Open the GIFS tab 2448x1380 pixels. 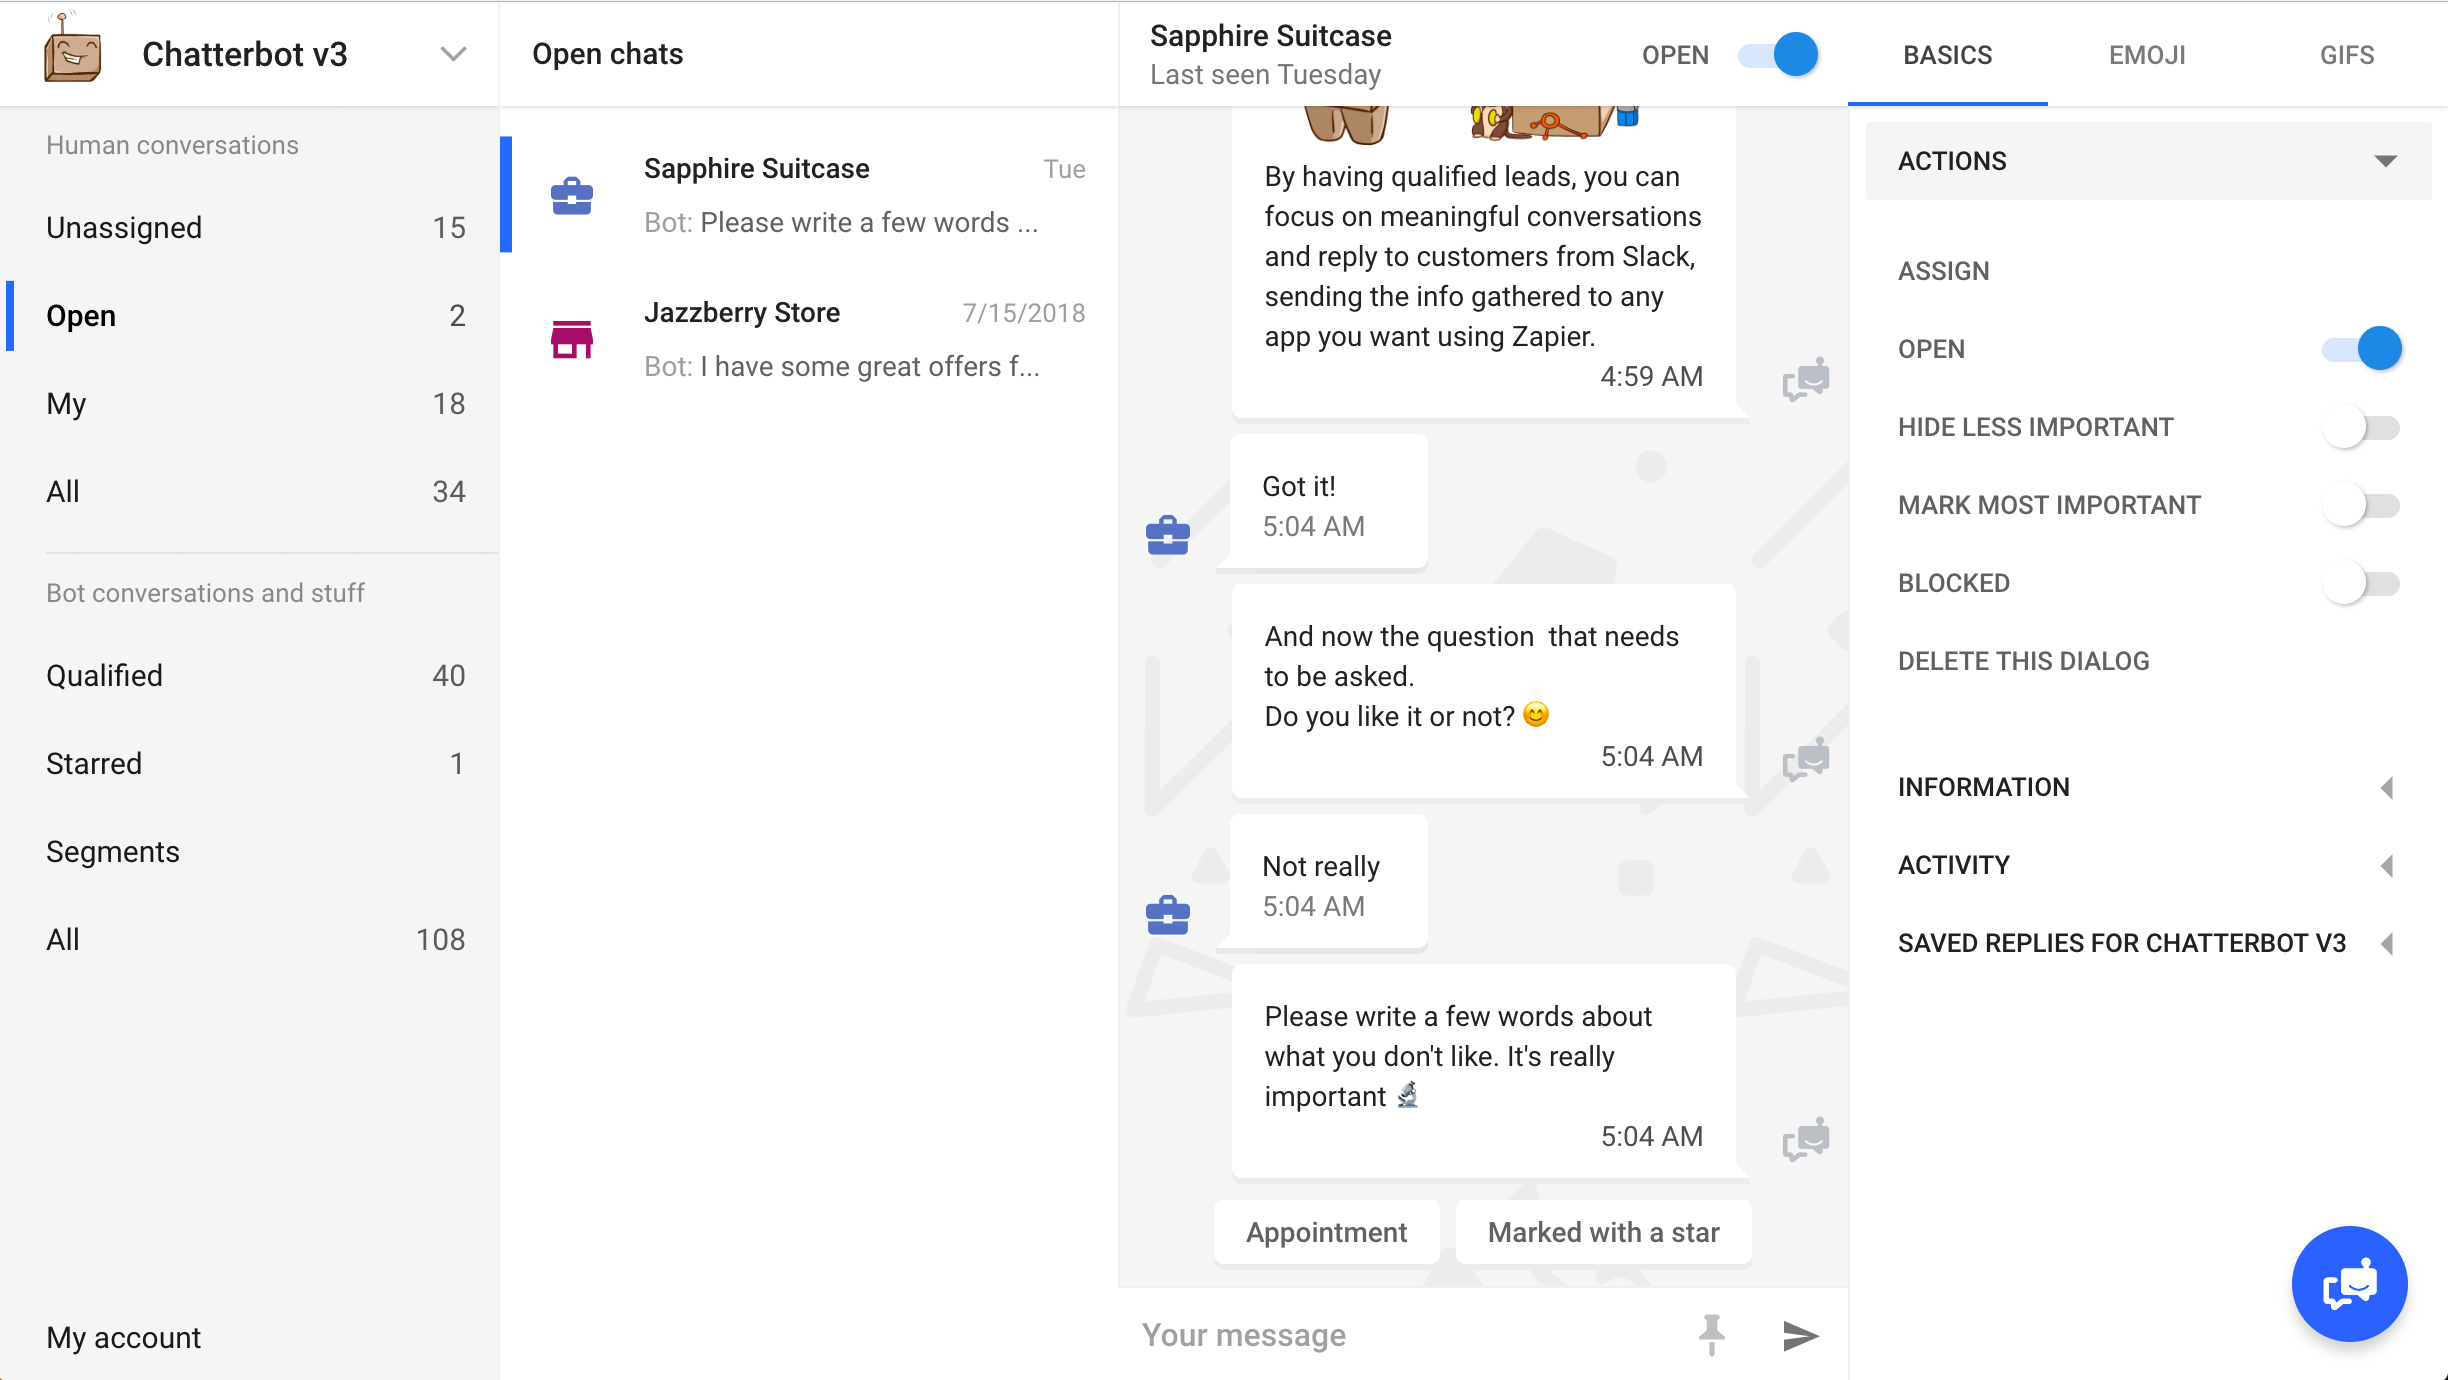pyautogui.click(x=2347, y=55)
